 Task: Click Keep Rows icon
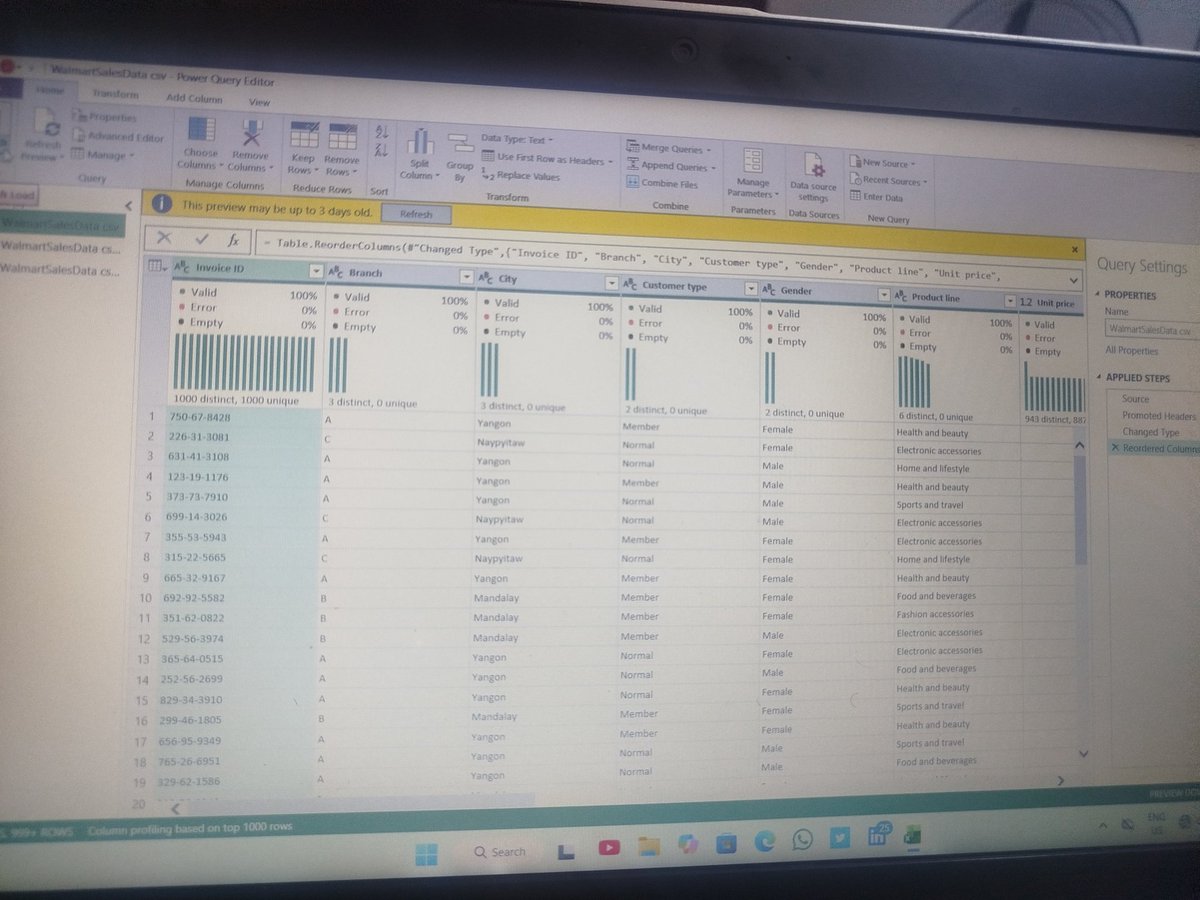304,136
